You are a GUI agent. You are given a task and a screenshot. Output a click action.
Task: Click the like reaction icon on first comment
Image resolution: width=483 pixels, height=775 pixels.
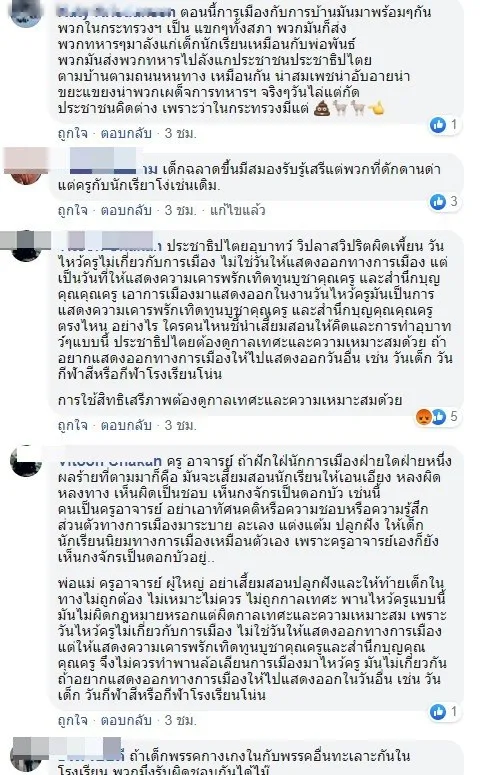[x=438, y=125]
